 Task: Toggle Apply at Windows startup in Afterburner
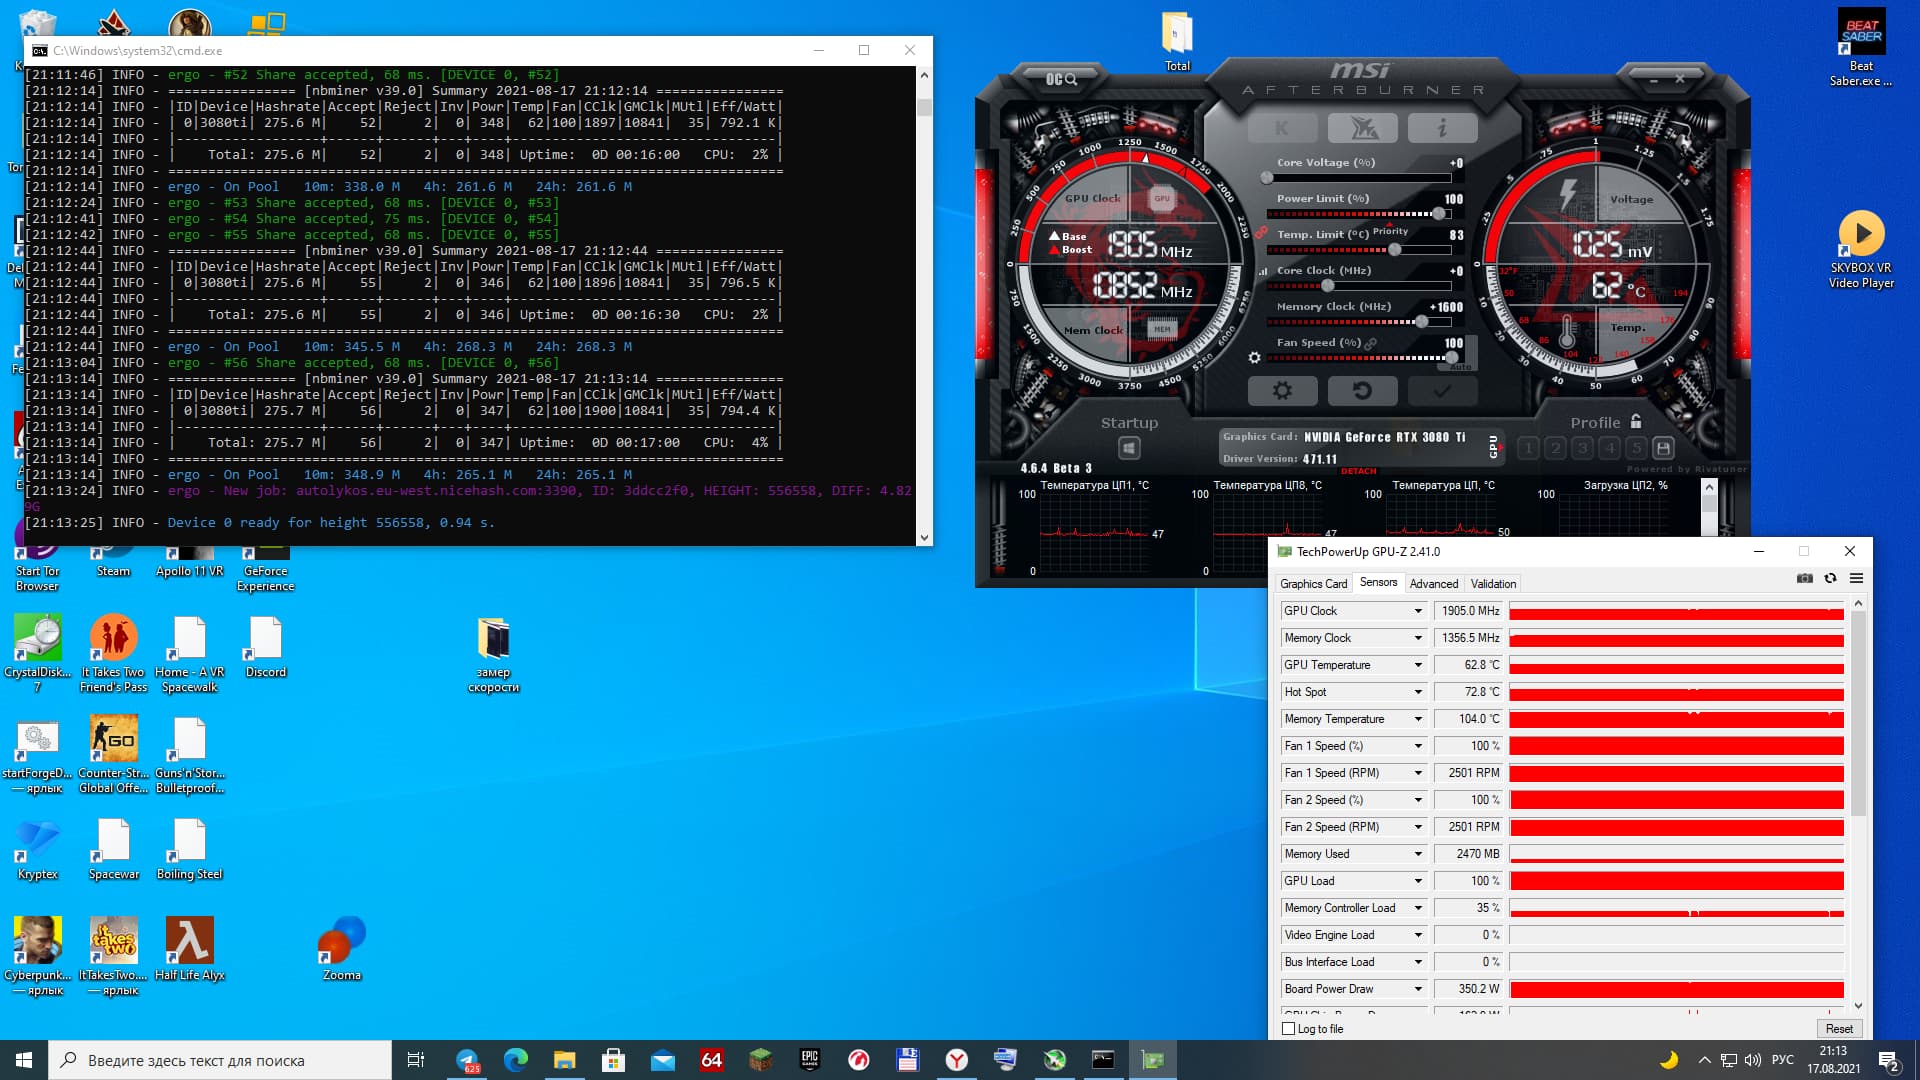point(1129,448)
